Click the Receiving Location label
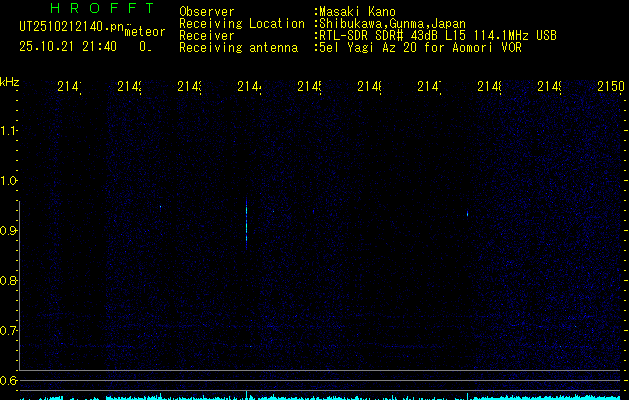This screenshot has height=400, width=629. pos(242,24)
